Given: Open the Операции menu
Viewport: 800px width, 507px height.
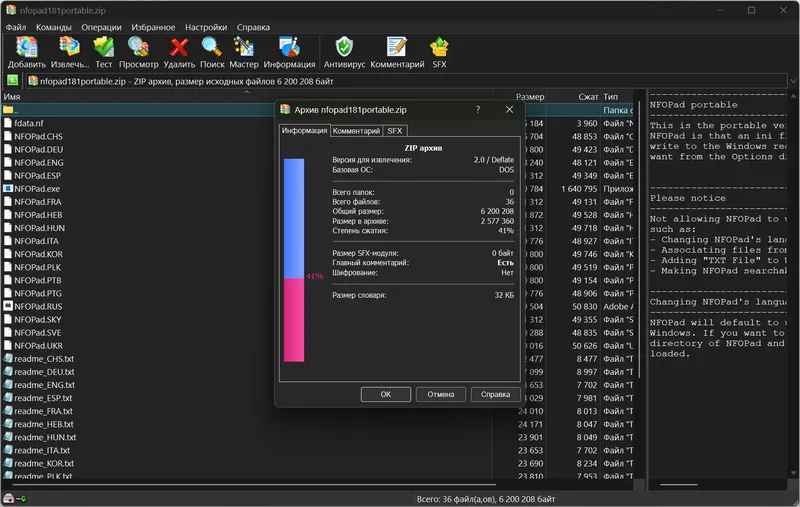Looking at the screenshot, I should [102, 27].
